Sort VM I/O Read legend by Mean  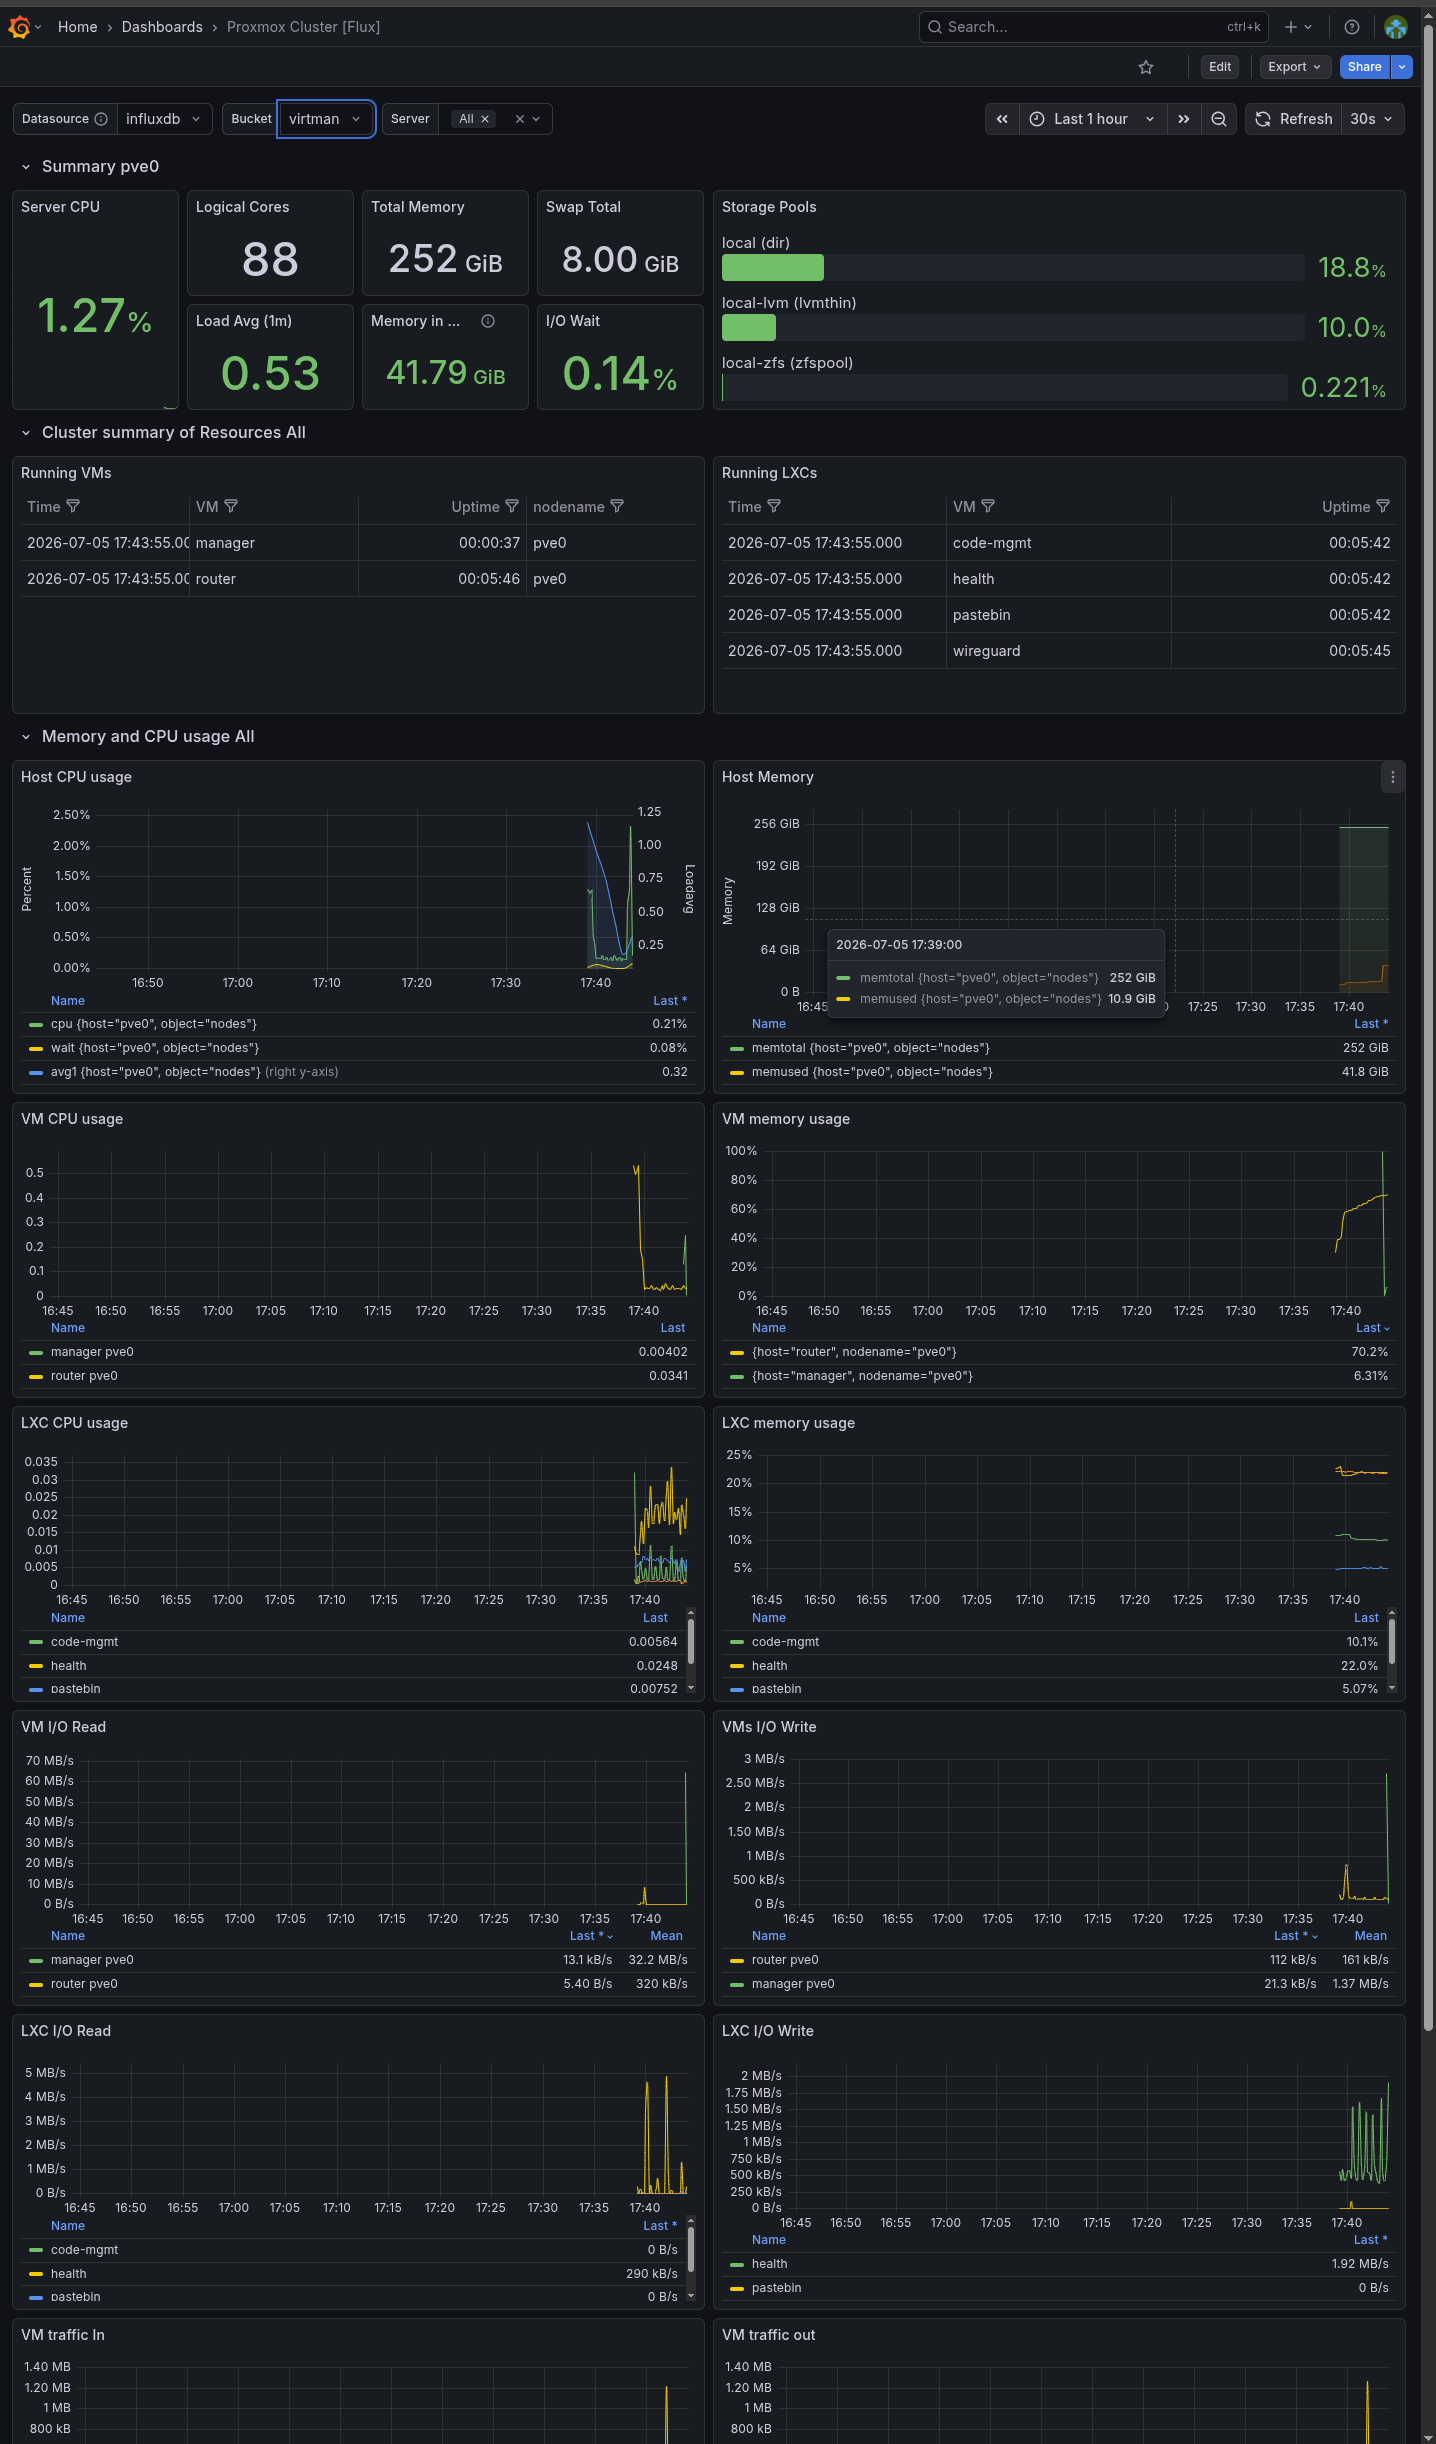pyautogui.click(x=666, y=1936)
